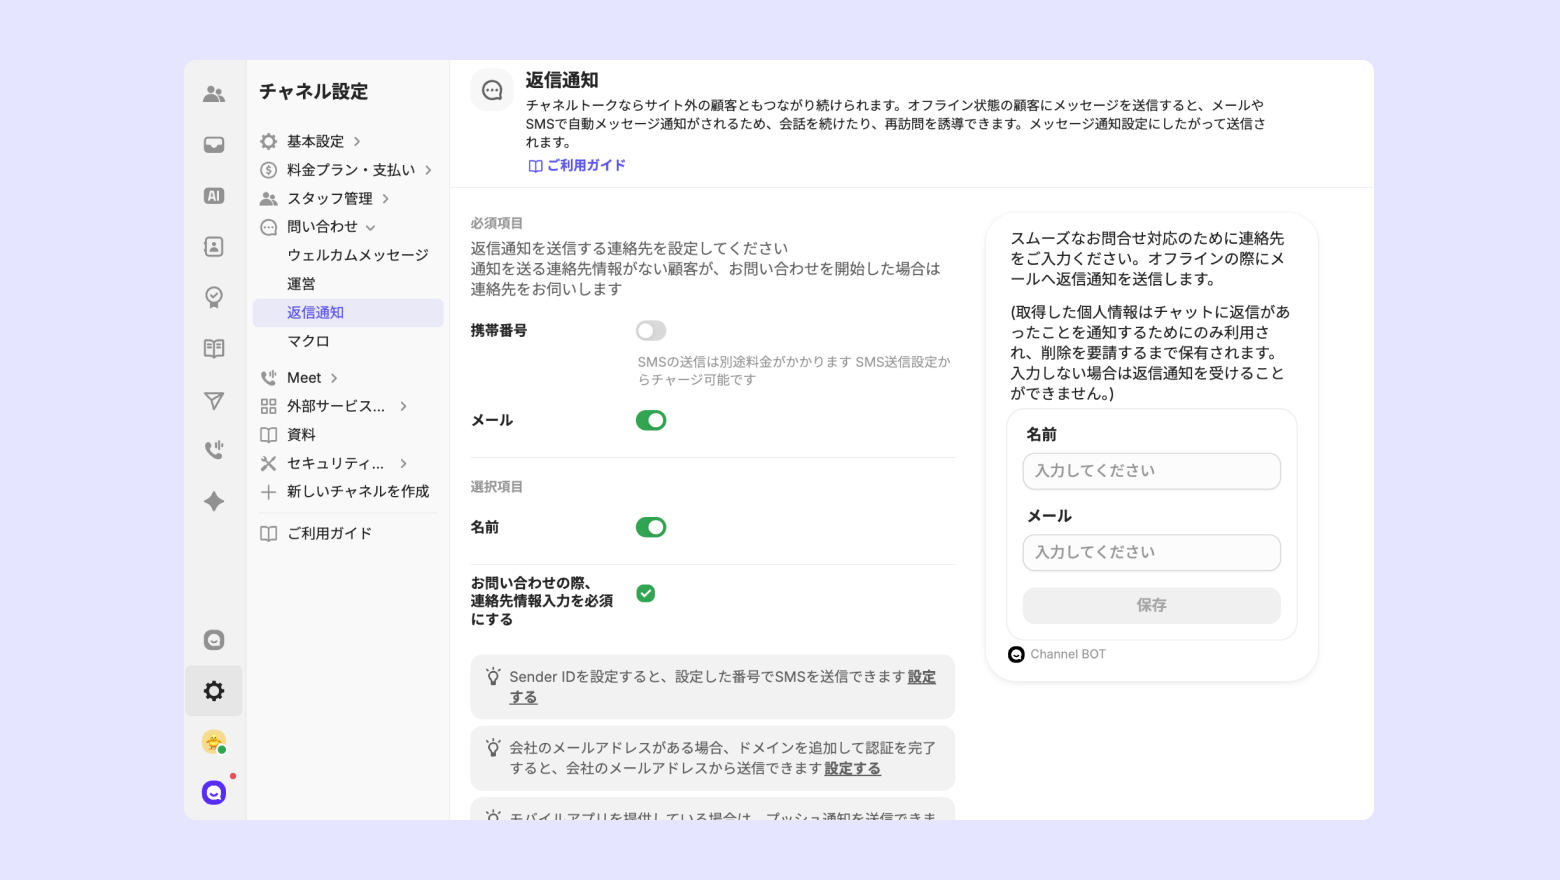Select ウェルカムメッセージ in the menu
The image size is (1560, 880).
(357, 255)
